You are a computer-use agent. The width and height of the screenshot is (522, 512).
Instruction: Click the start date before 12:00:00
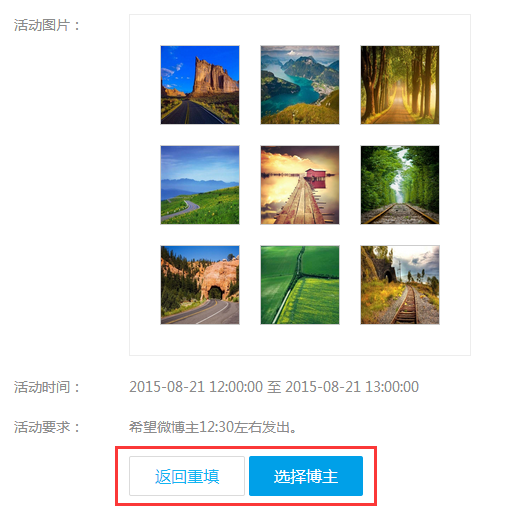[x=167, y=387]
